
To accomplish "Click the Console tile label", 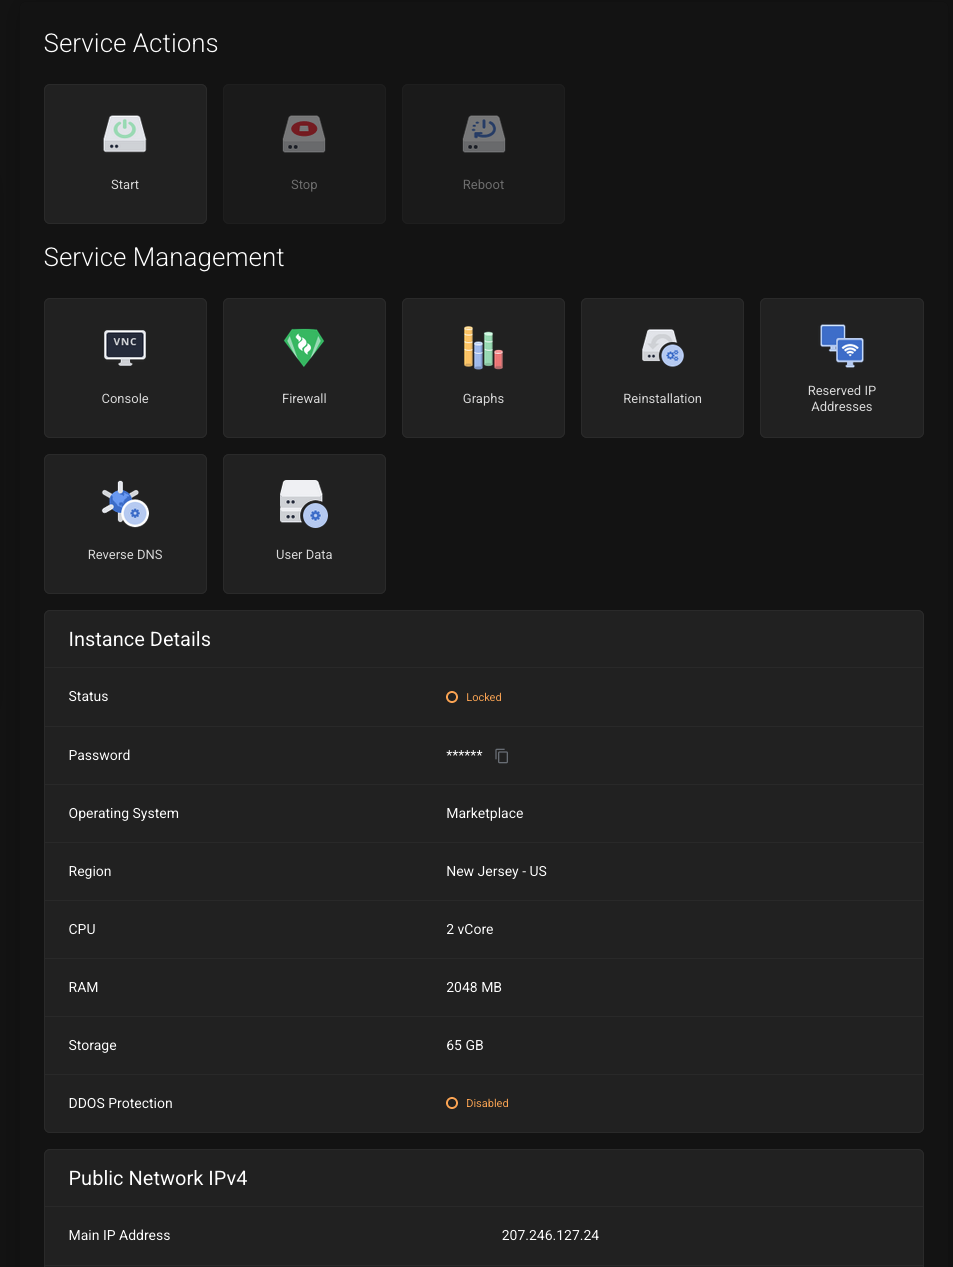I will coord(125,399).
